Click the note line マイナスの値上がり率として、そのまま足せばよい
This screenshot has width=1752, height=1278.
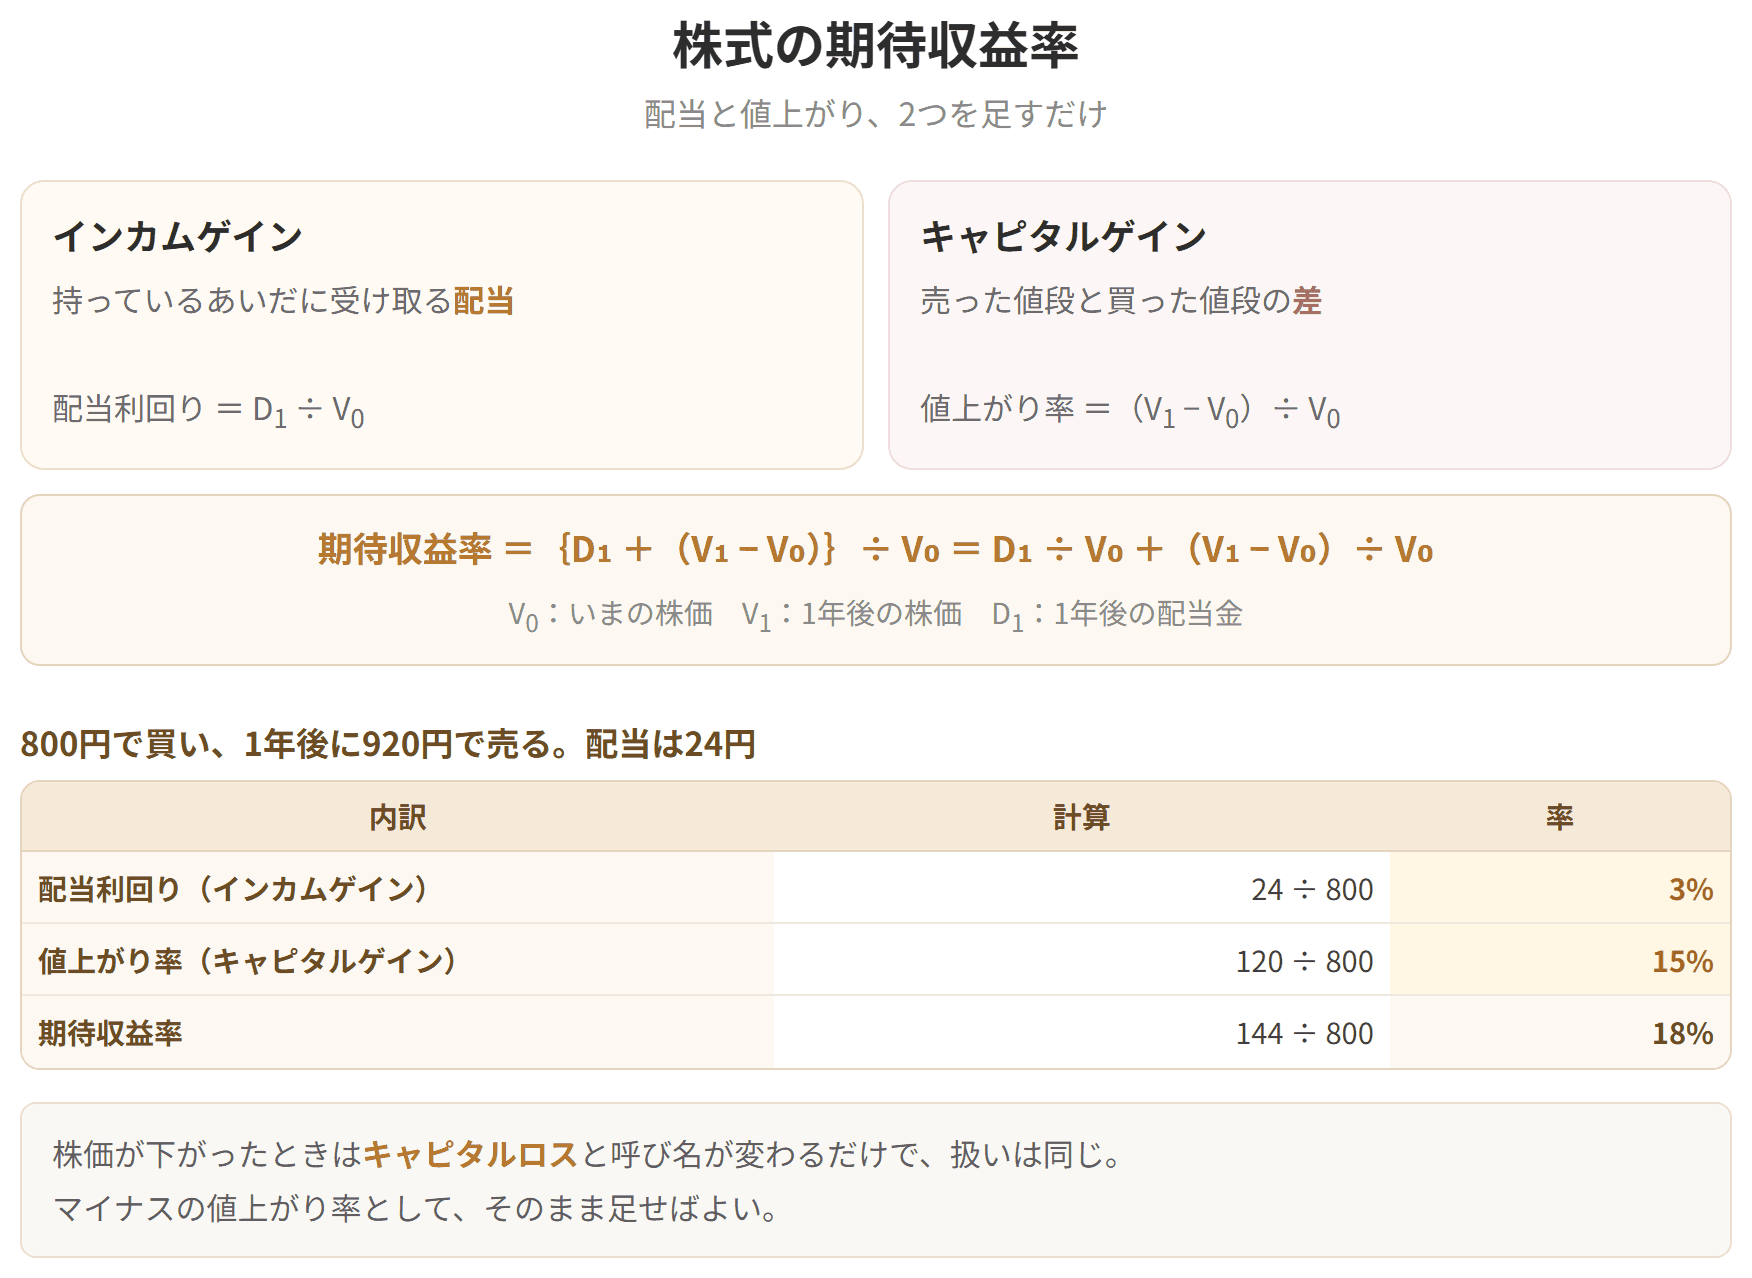pos(416,1208)
